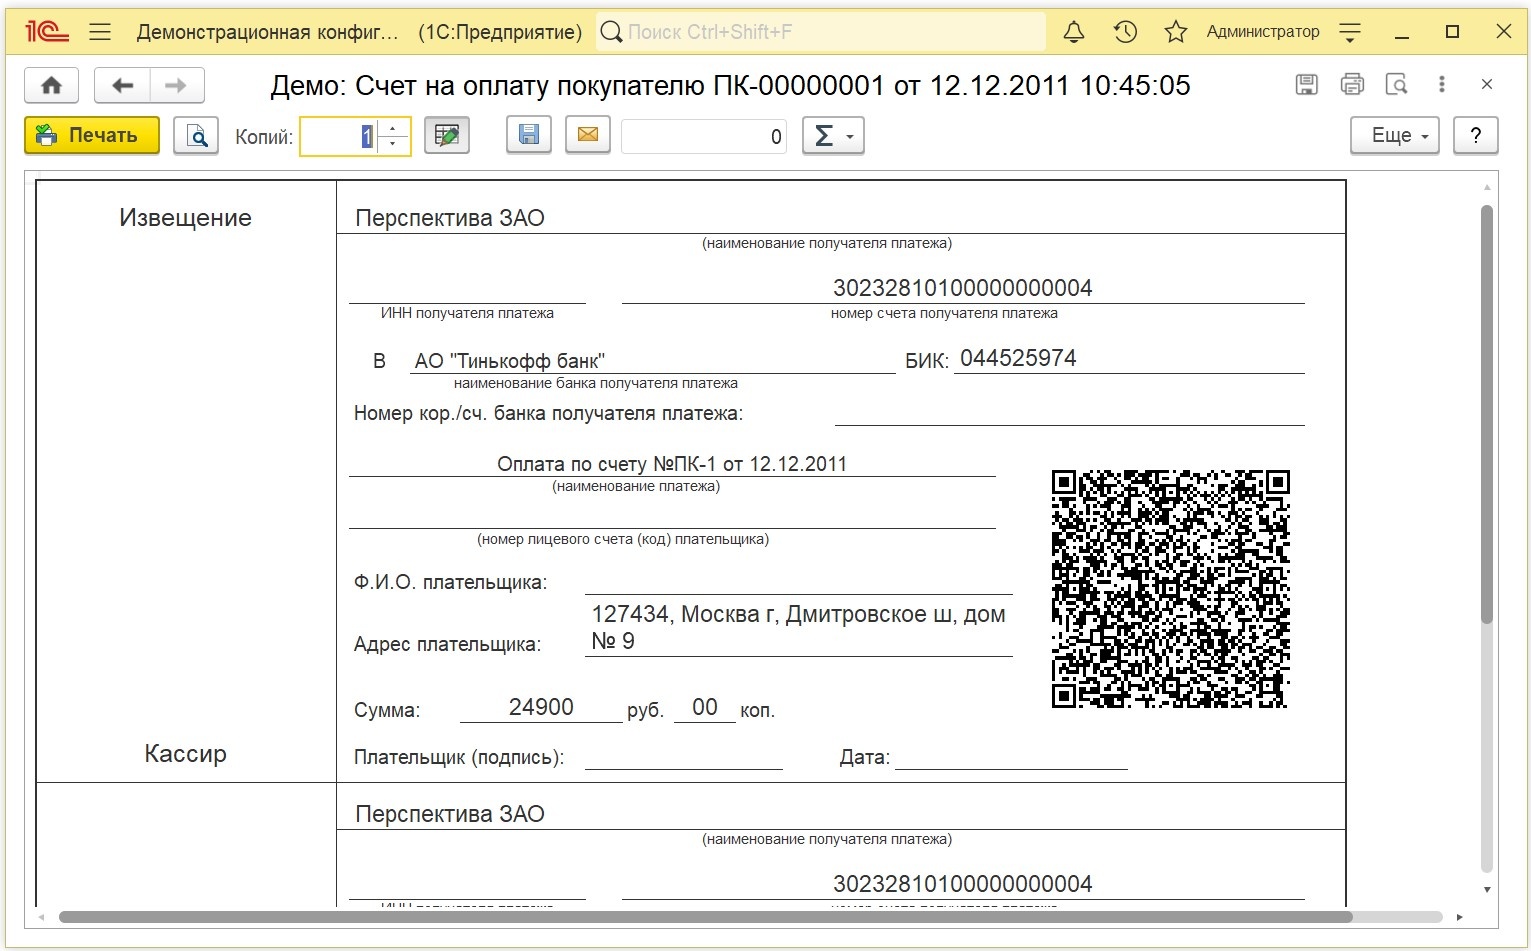Click the Печать button
1531x951 pixels.
pyautogui.click(x=92, y=135)
